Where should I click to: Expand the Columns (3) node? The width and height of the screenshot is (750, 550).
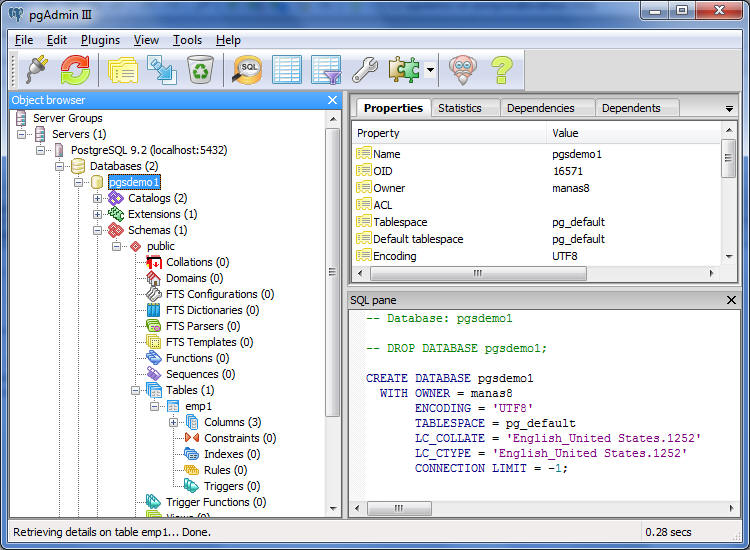[174, 422]
